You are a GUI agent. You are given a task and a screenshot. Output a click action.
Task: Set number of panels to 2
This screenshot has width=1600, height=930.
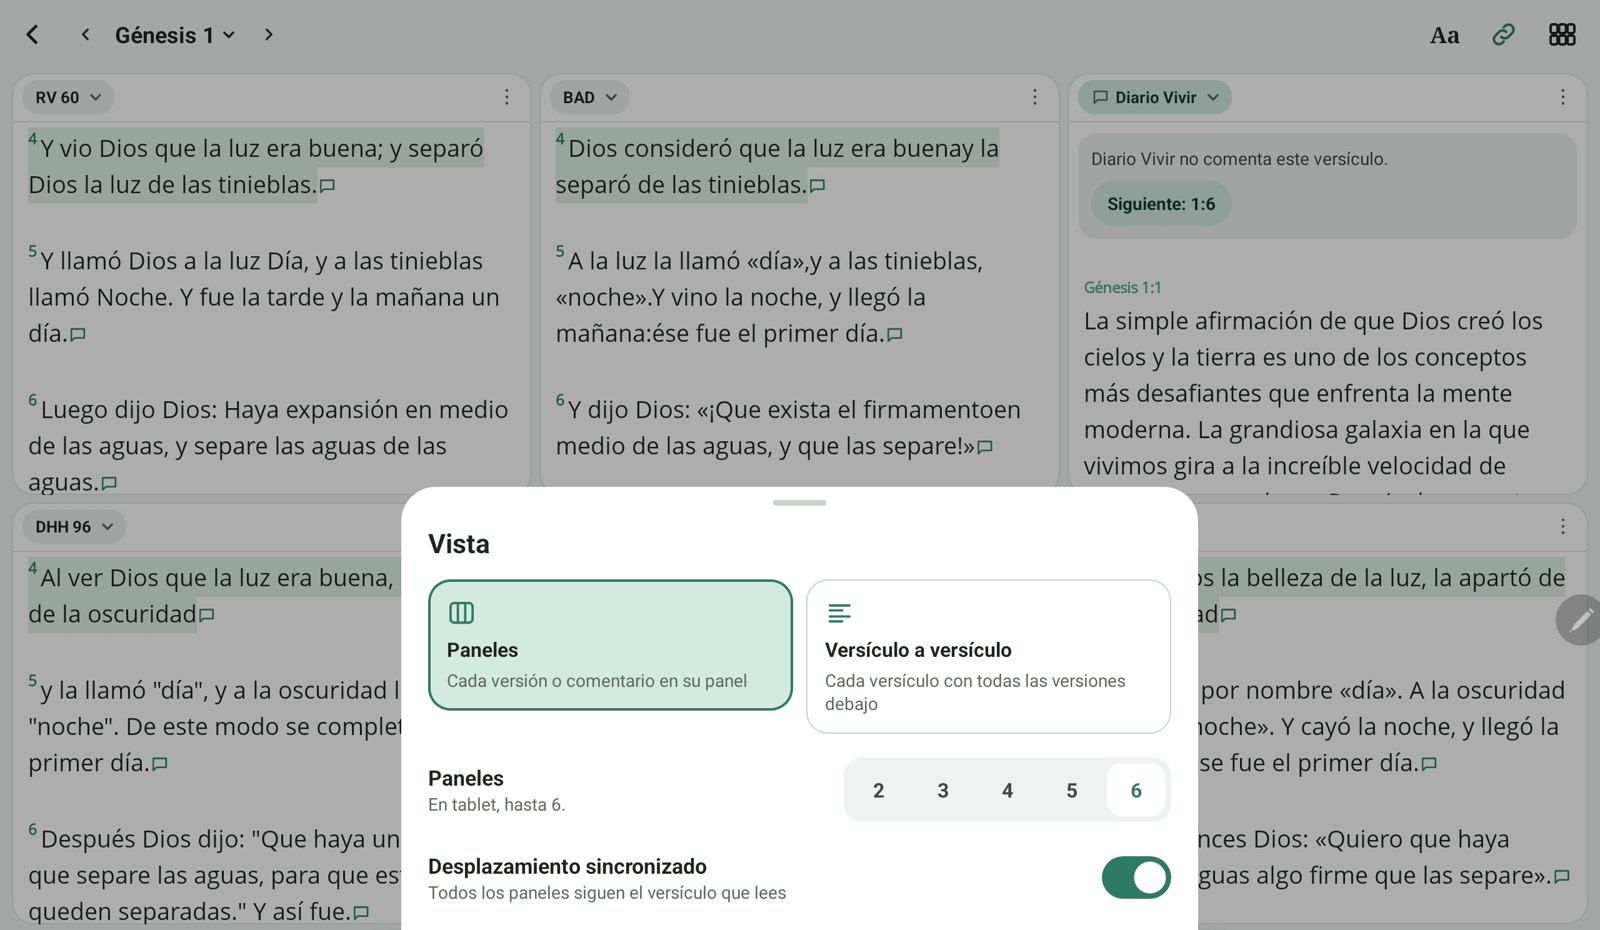tap(878, 790)
